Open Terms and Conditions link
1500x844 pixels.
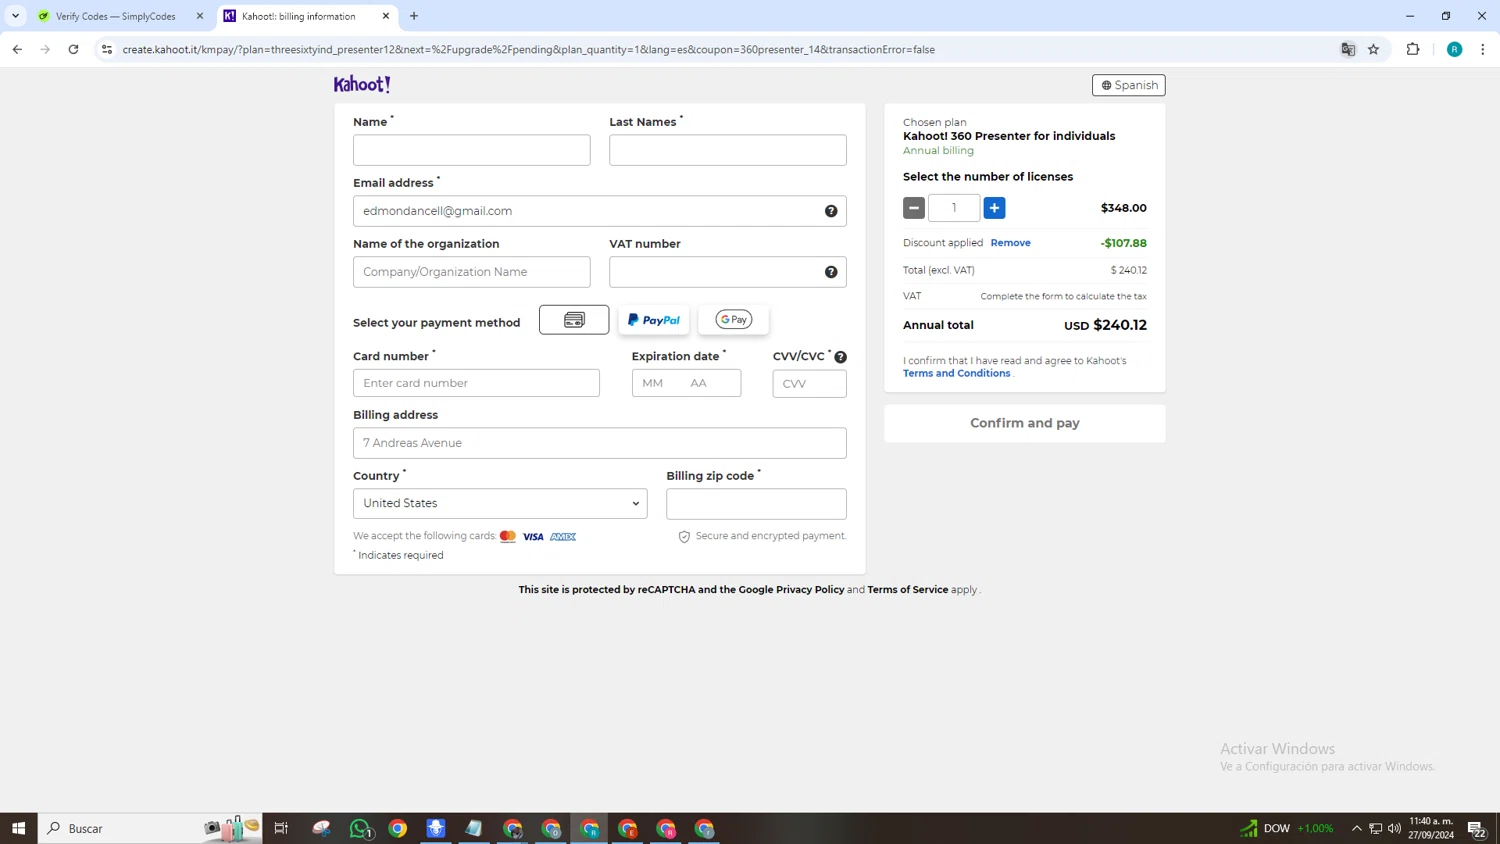tap(956, 373)
